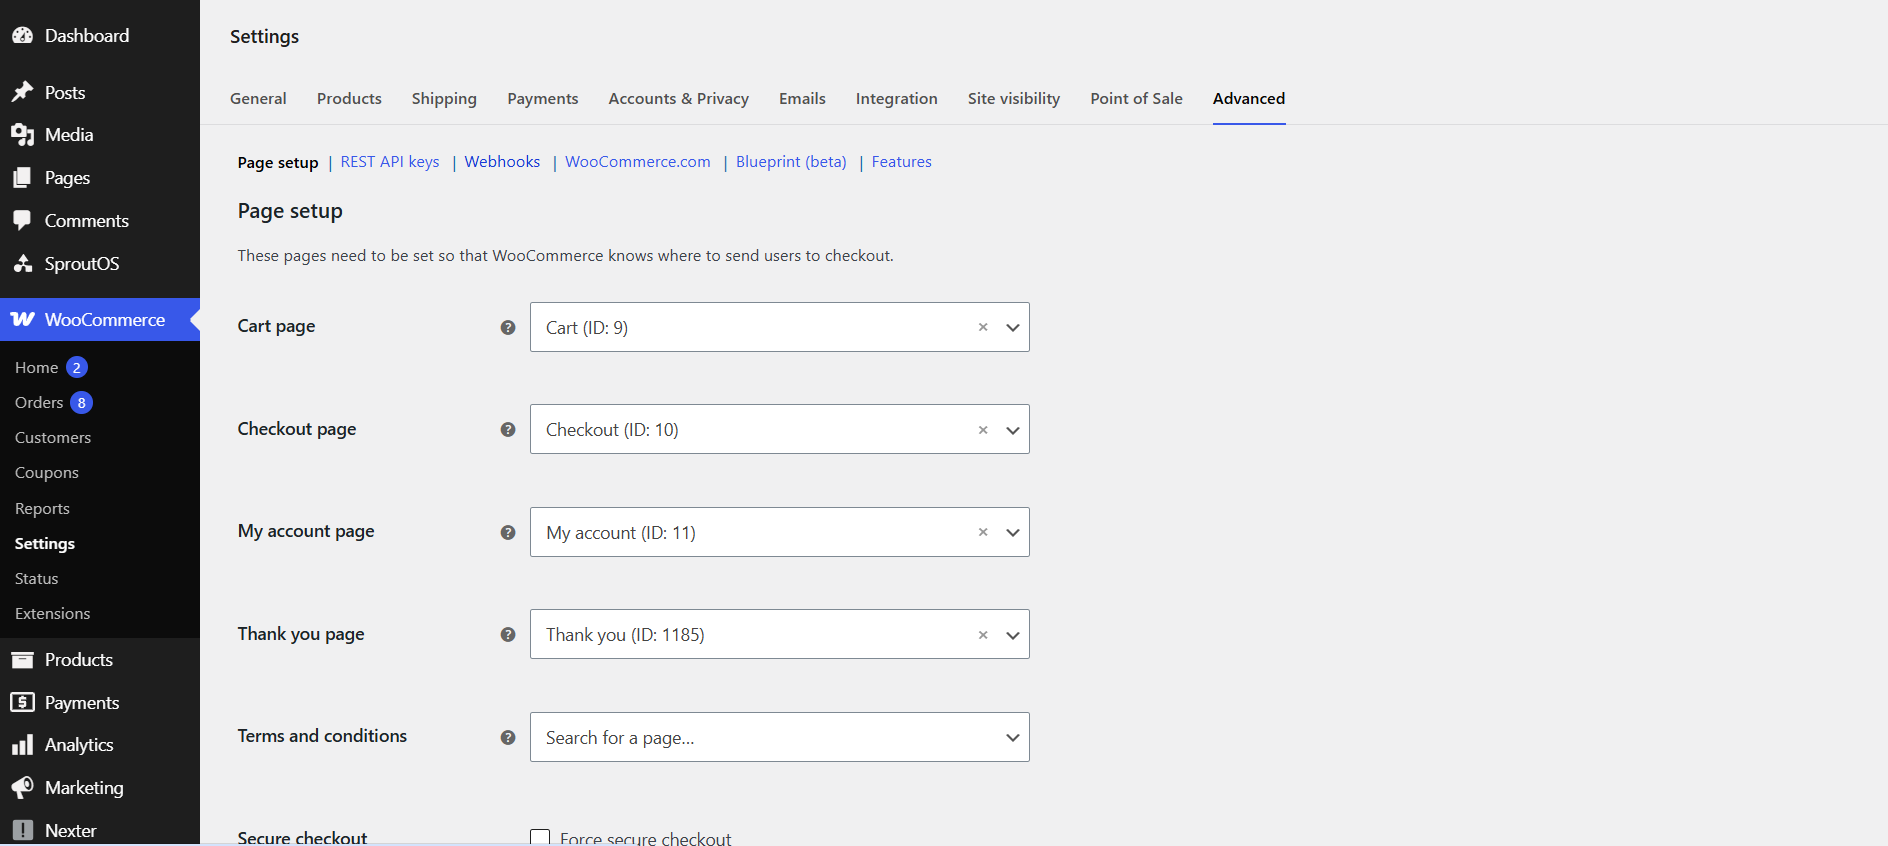
Task: Open Dashboard from sidebar icon
Action: tap(22, 36)
